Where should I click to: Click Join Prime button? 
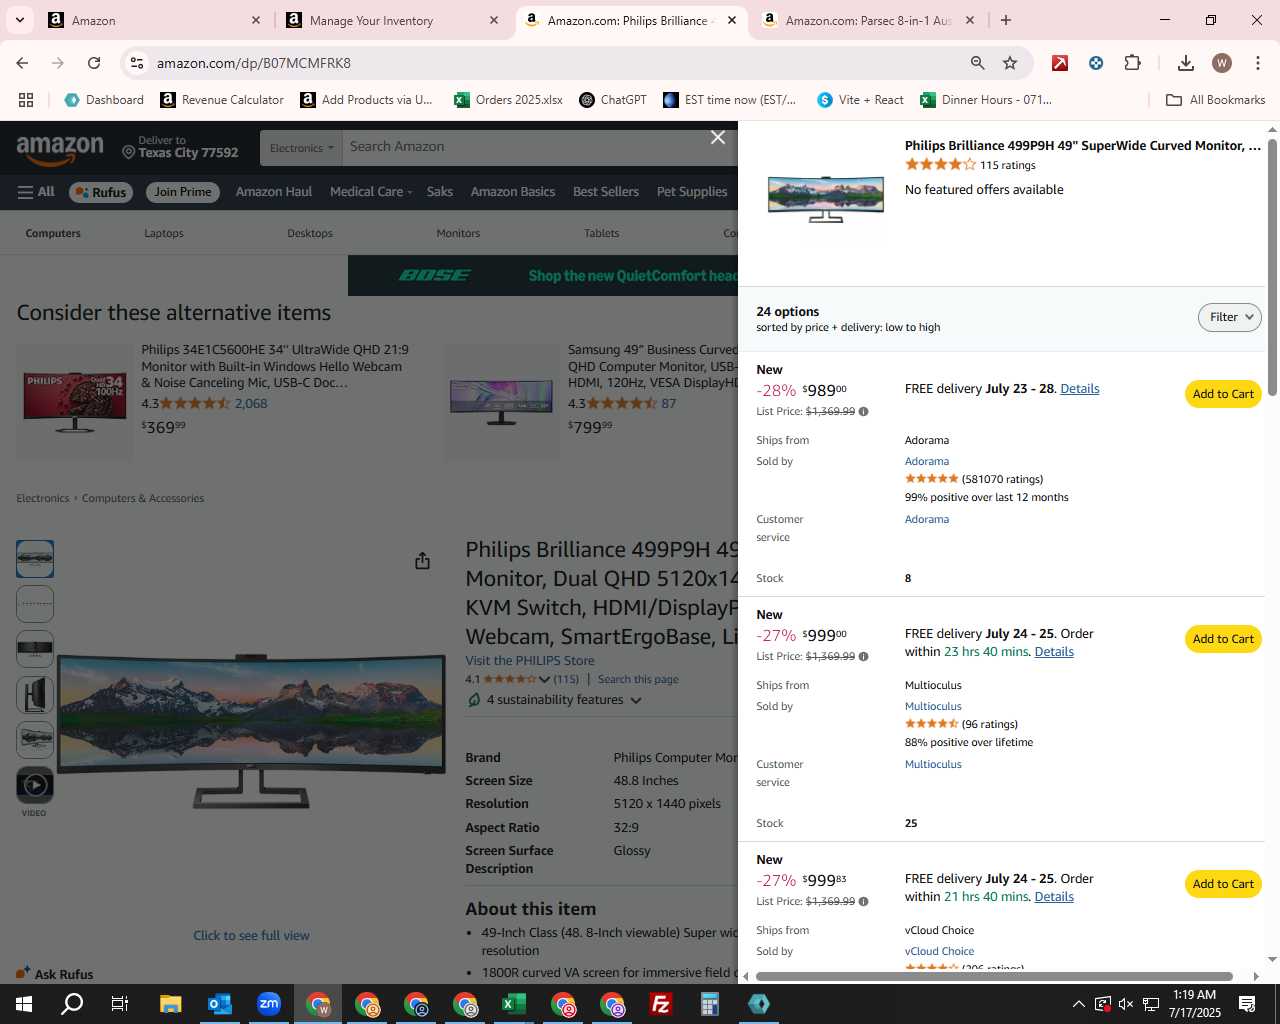point(183,192)
